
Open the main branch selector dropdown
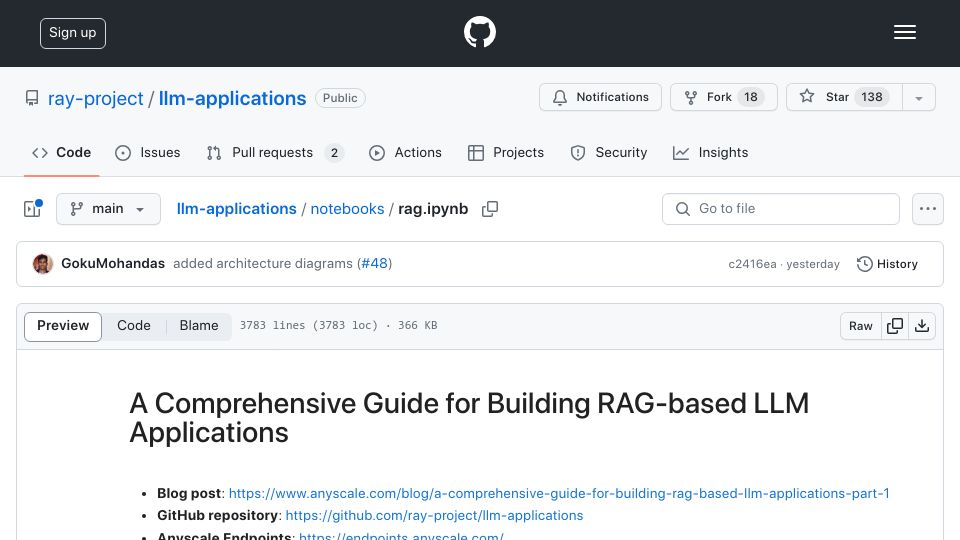pos(108,209)
